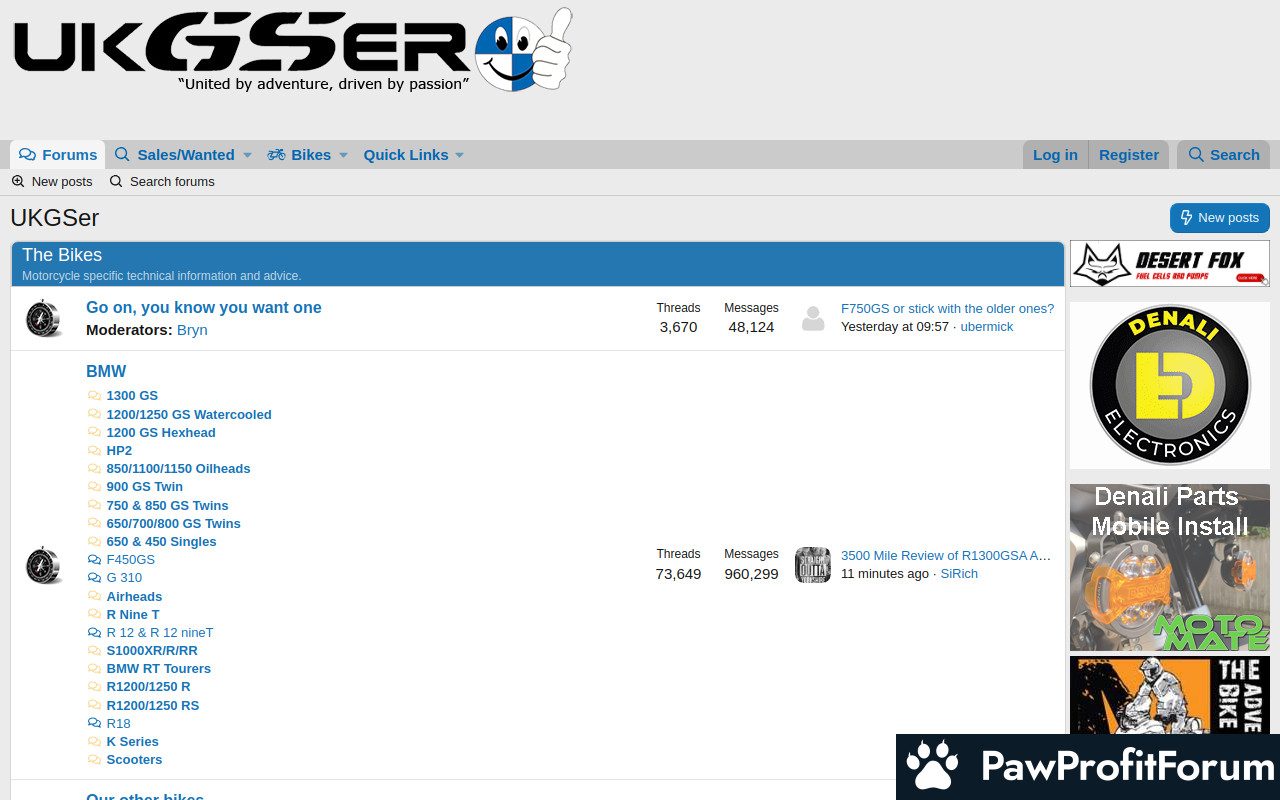The width and height of the screenshot is (1280, 800).
Task: Click chat icon next to R1200/1250 RS
Action: click(x=94, y=706)
